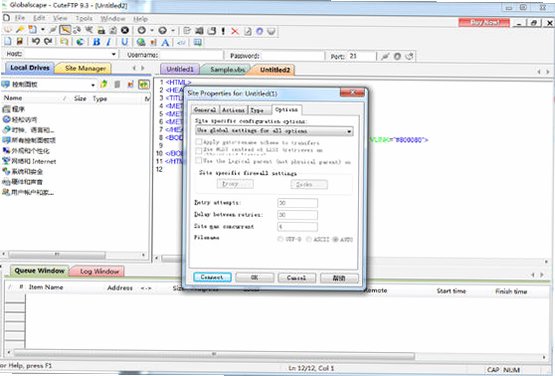Open the Window menu

pos(113,18)
